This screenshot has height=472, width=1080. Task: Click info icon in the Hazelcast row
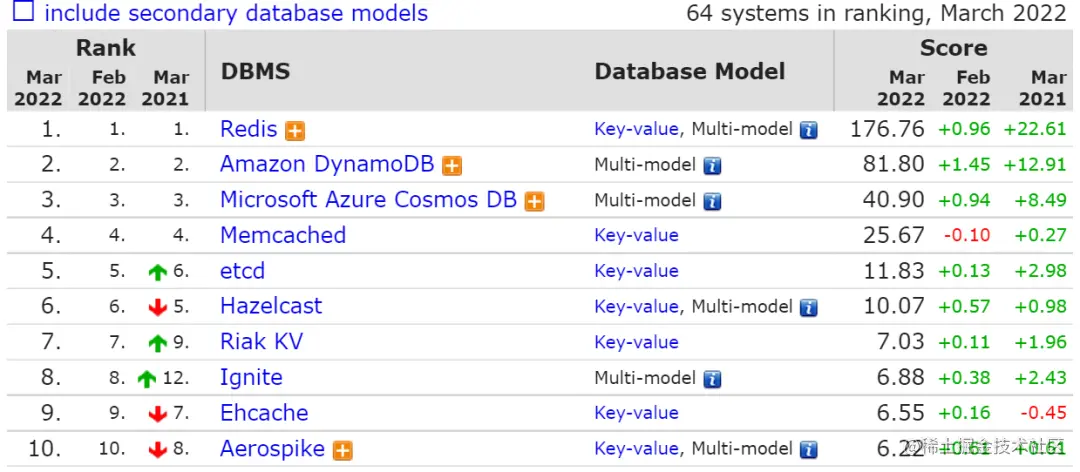click(808, 308)
